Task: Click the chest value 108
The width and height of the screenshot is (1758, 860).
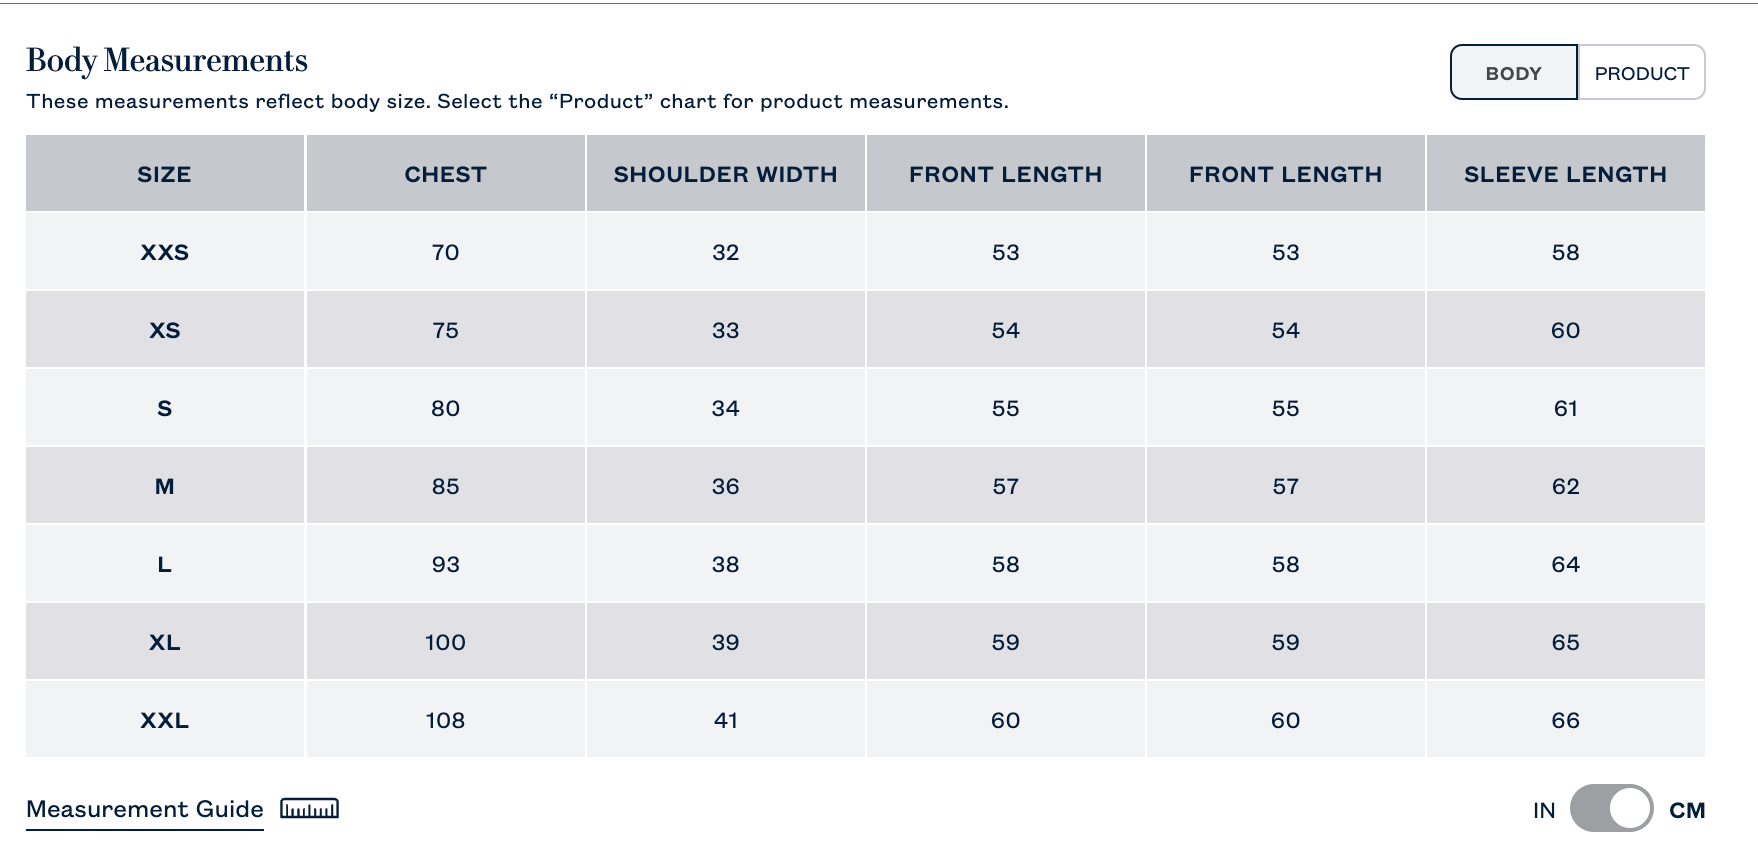Action: click(x=445, y=720)
